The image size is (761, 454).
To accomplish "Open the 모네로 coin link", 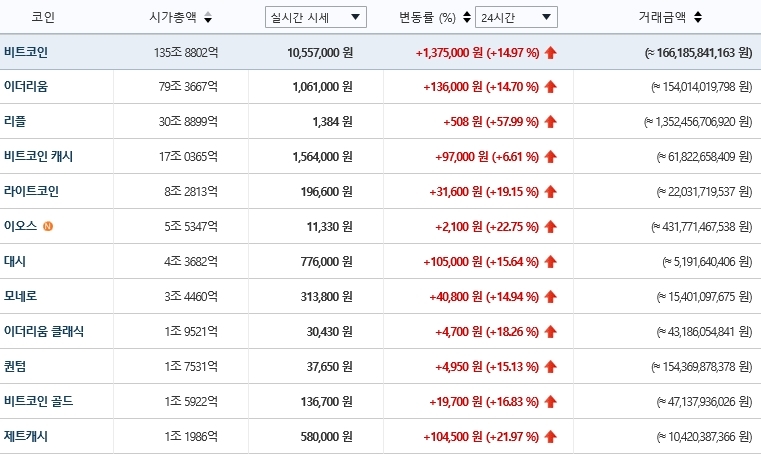I will click(20, 296).
